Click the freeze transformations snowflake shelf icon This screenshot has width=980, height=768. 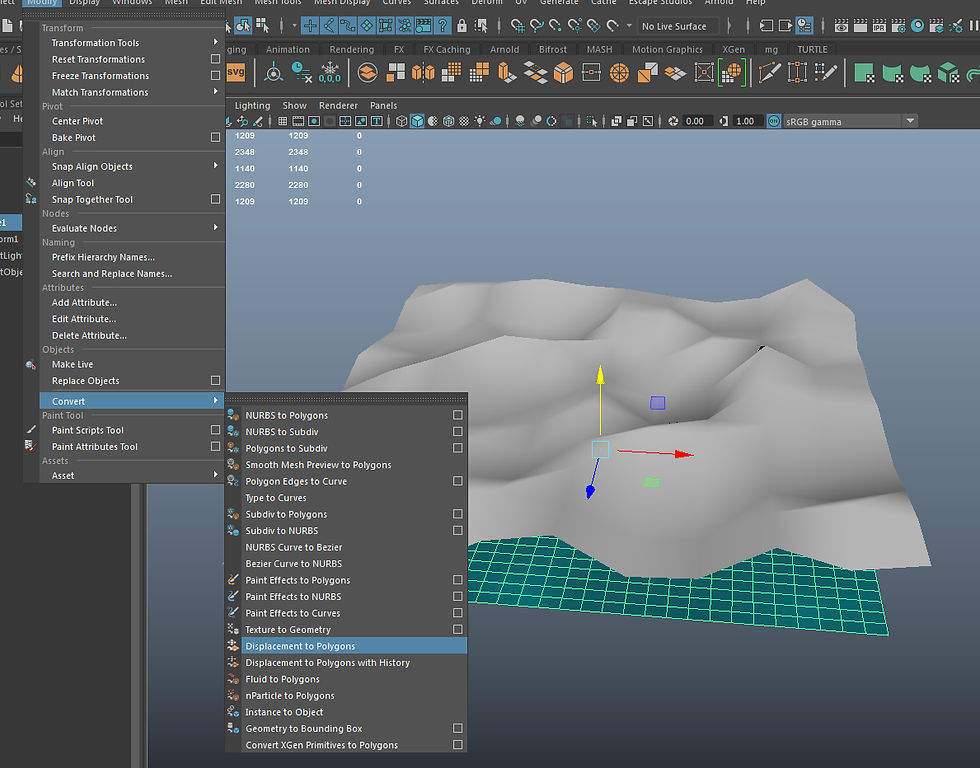click(329, 72)
